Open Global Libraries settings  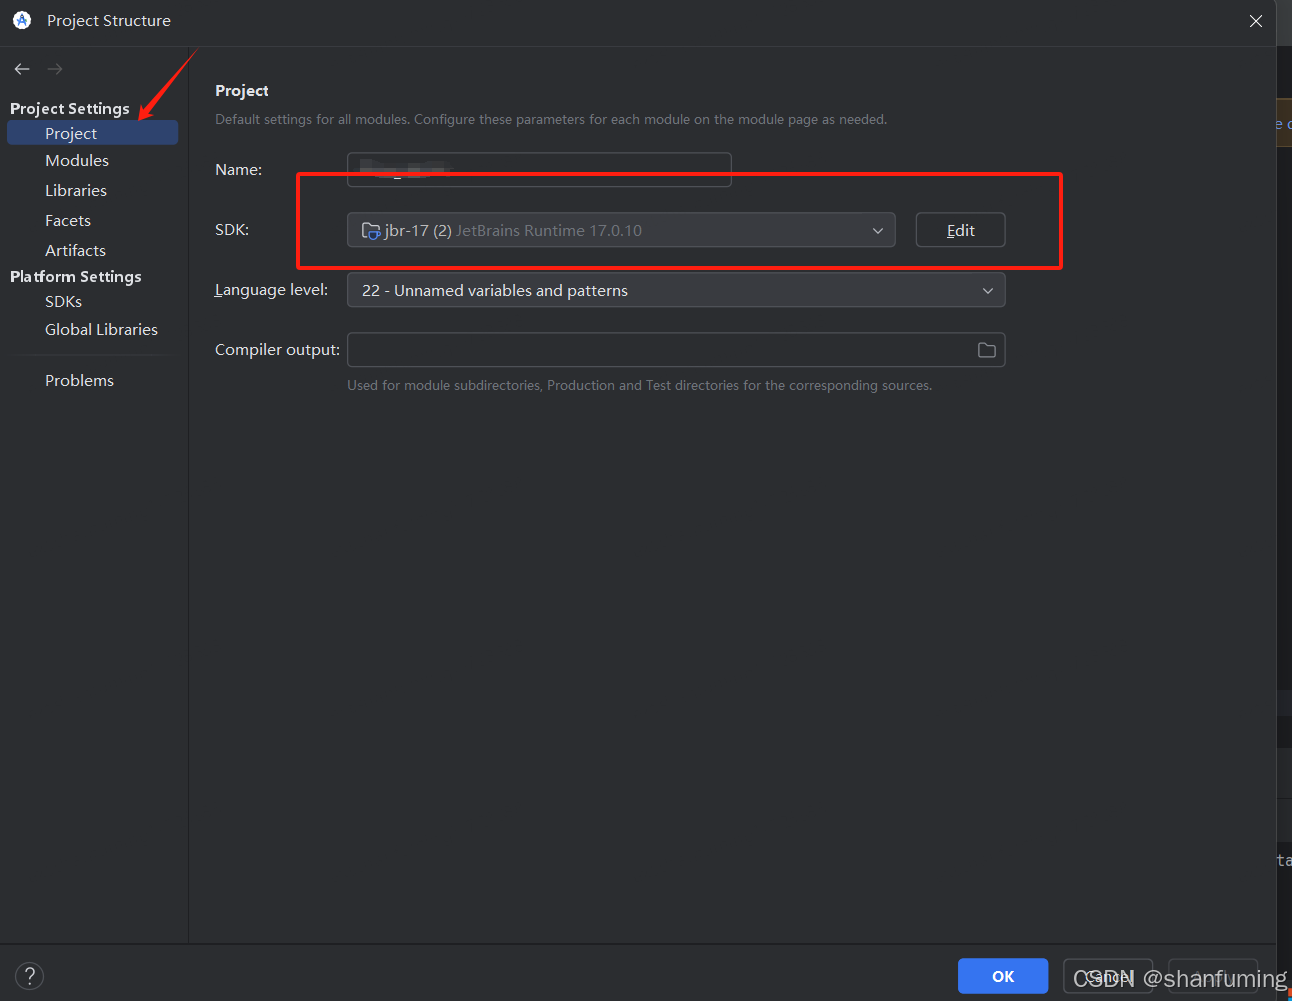click(101, 329)
